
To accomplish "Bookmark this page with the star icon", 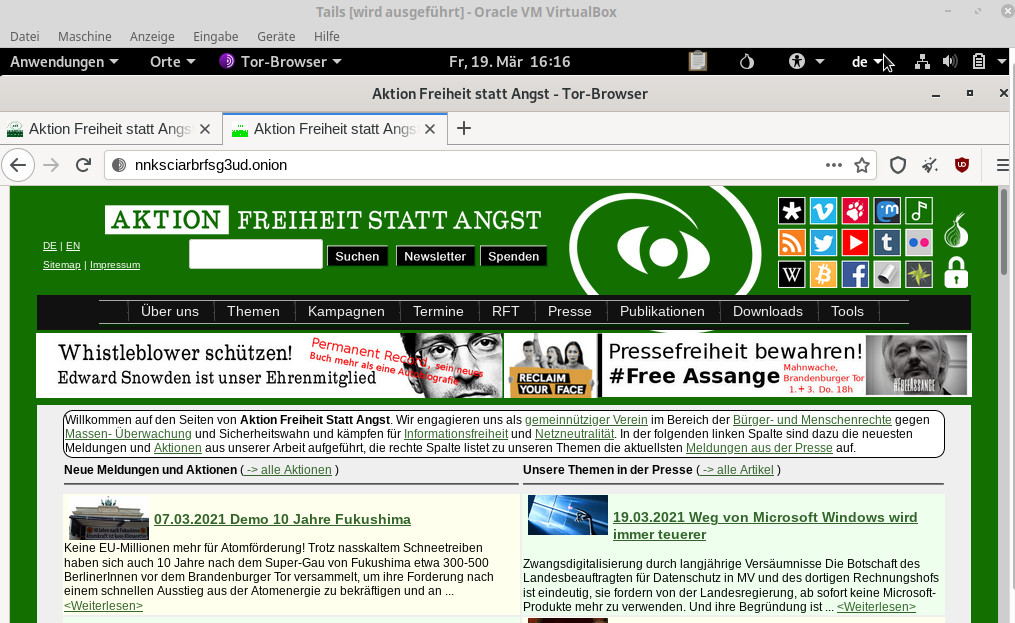I will 862,165.
